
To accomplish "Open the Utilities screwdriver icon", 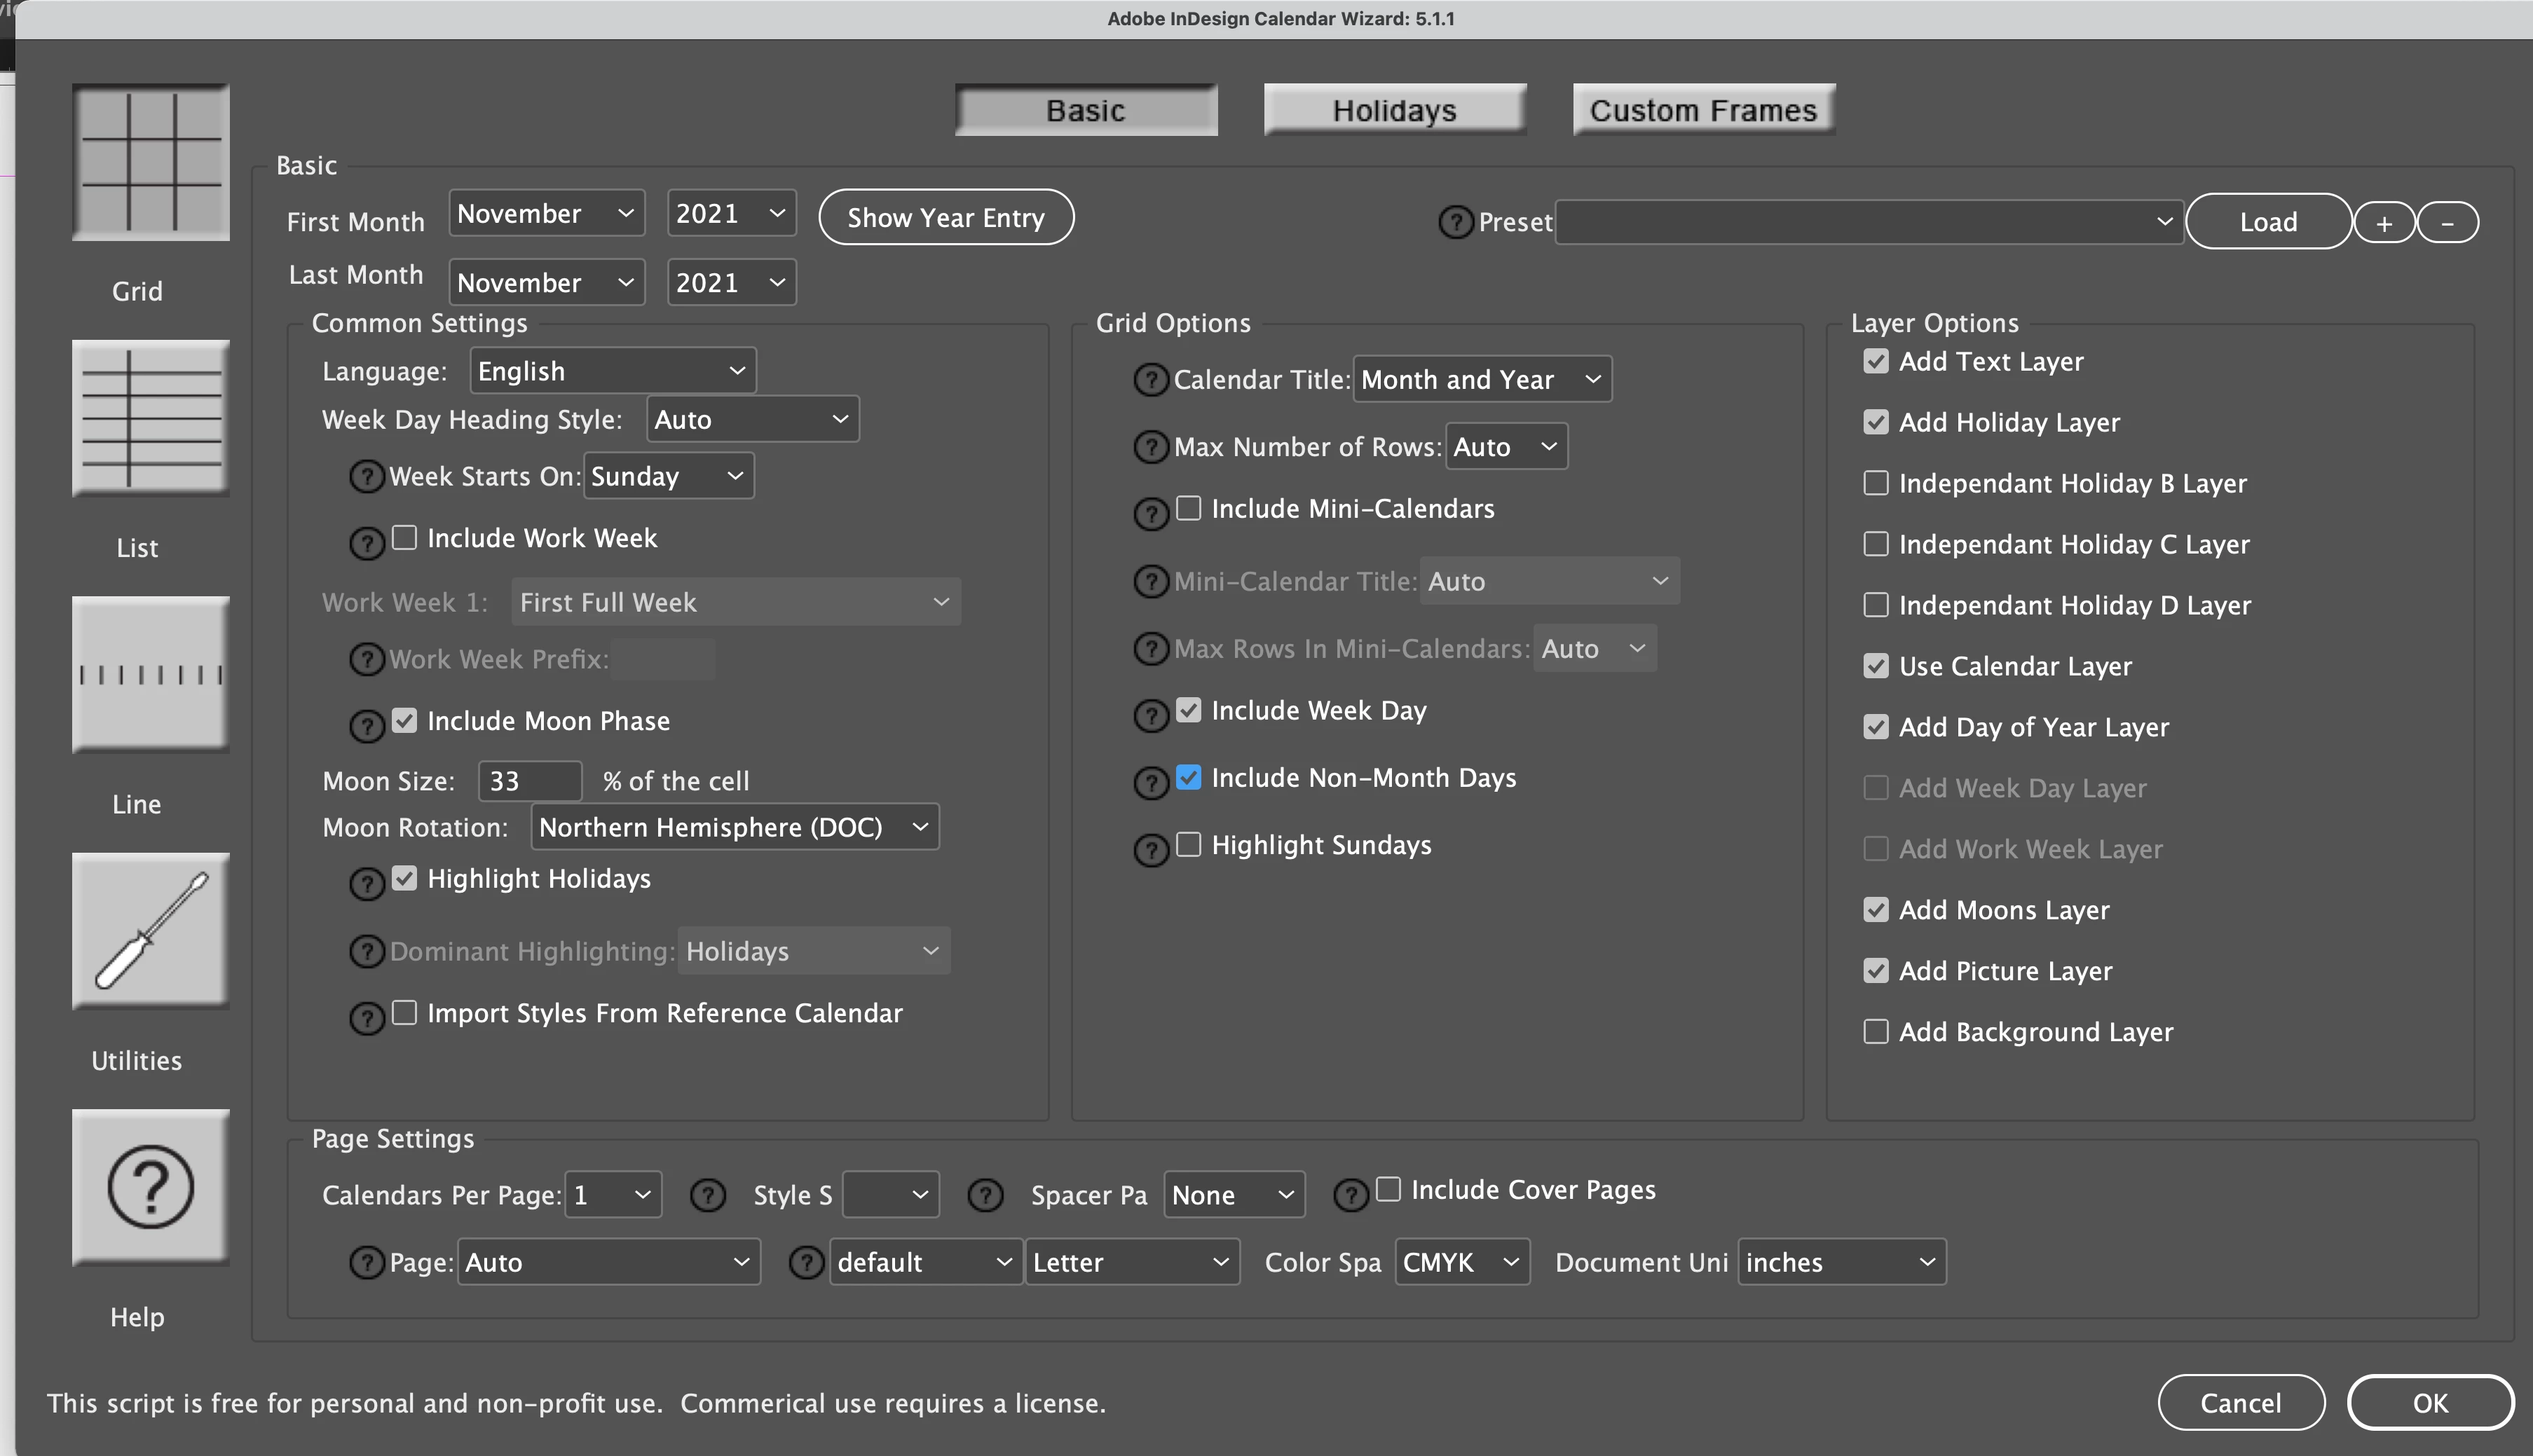I will [x=150, y=930].
